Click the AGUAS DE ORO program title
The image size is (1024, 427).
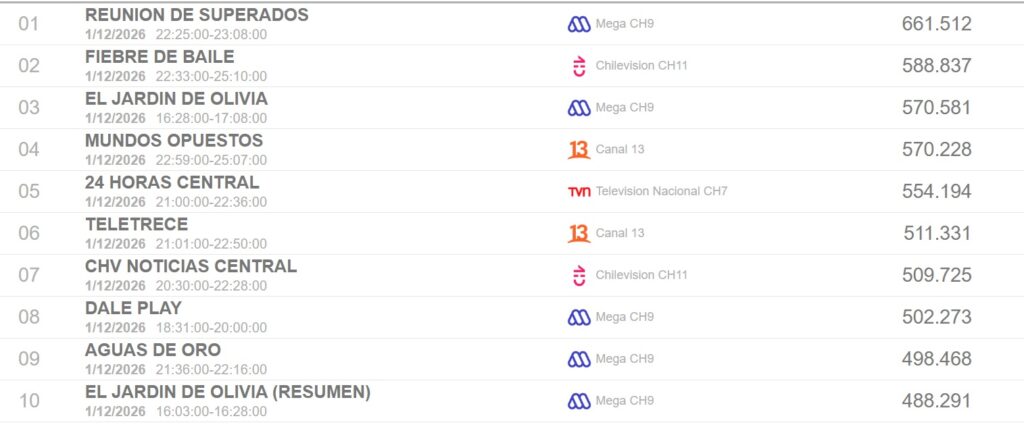(x=153, y=350)
